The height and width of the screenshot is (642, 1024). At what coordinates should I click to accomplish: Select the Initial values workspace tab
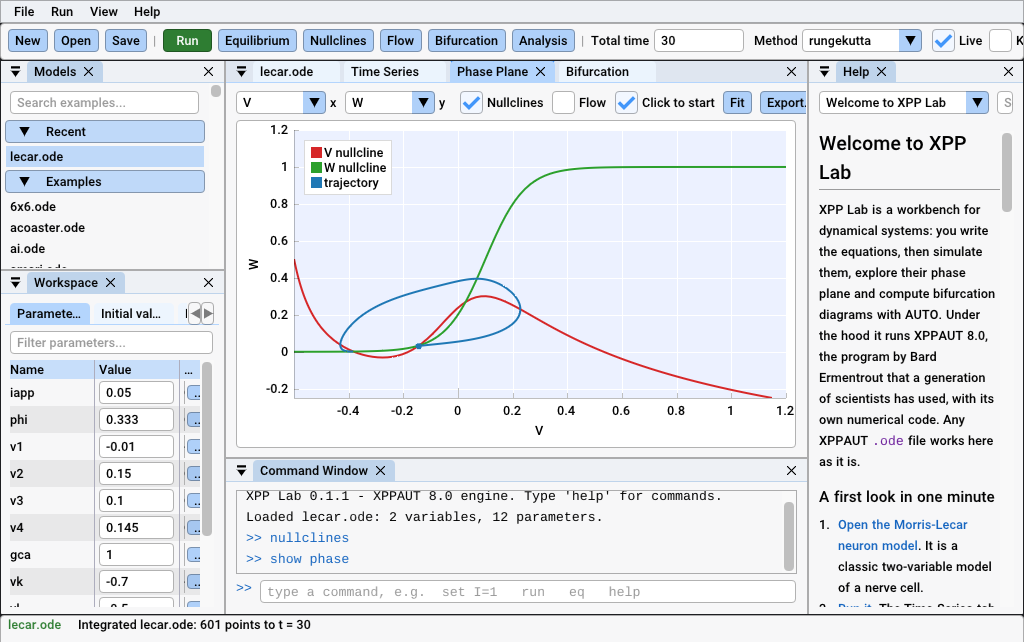point(131,313)
